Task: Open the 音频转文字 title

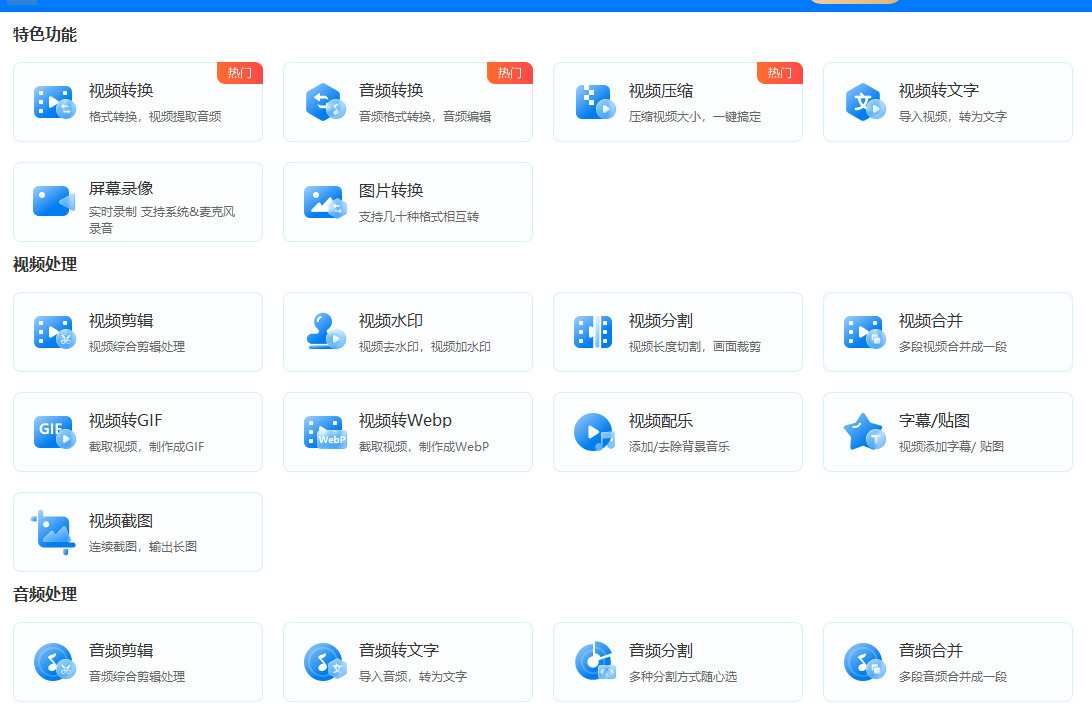Action: pyautogui.click(x=399, y=651)
